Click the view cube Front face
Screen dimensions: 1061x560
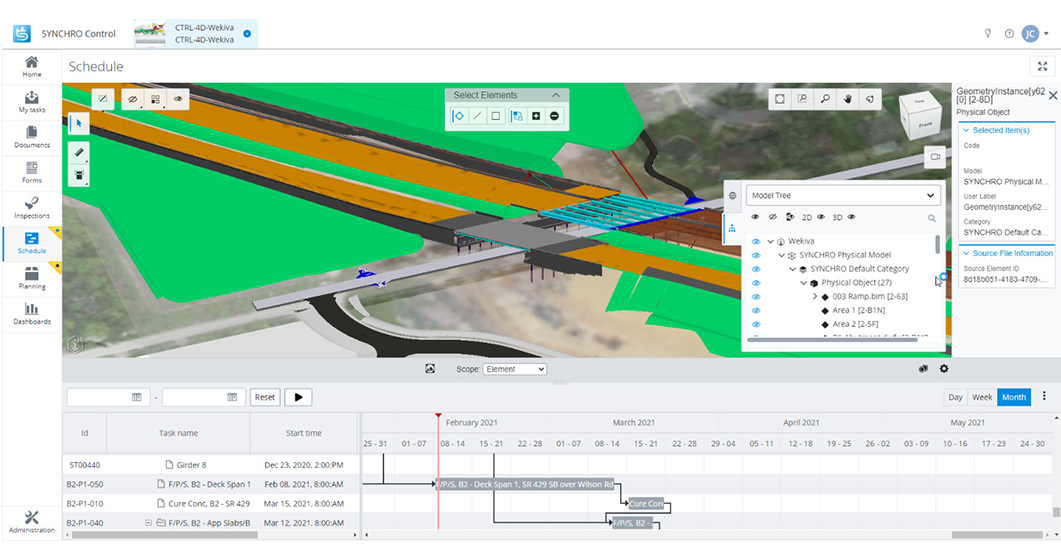pos(924,124)
